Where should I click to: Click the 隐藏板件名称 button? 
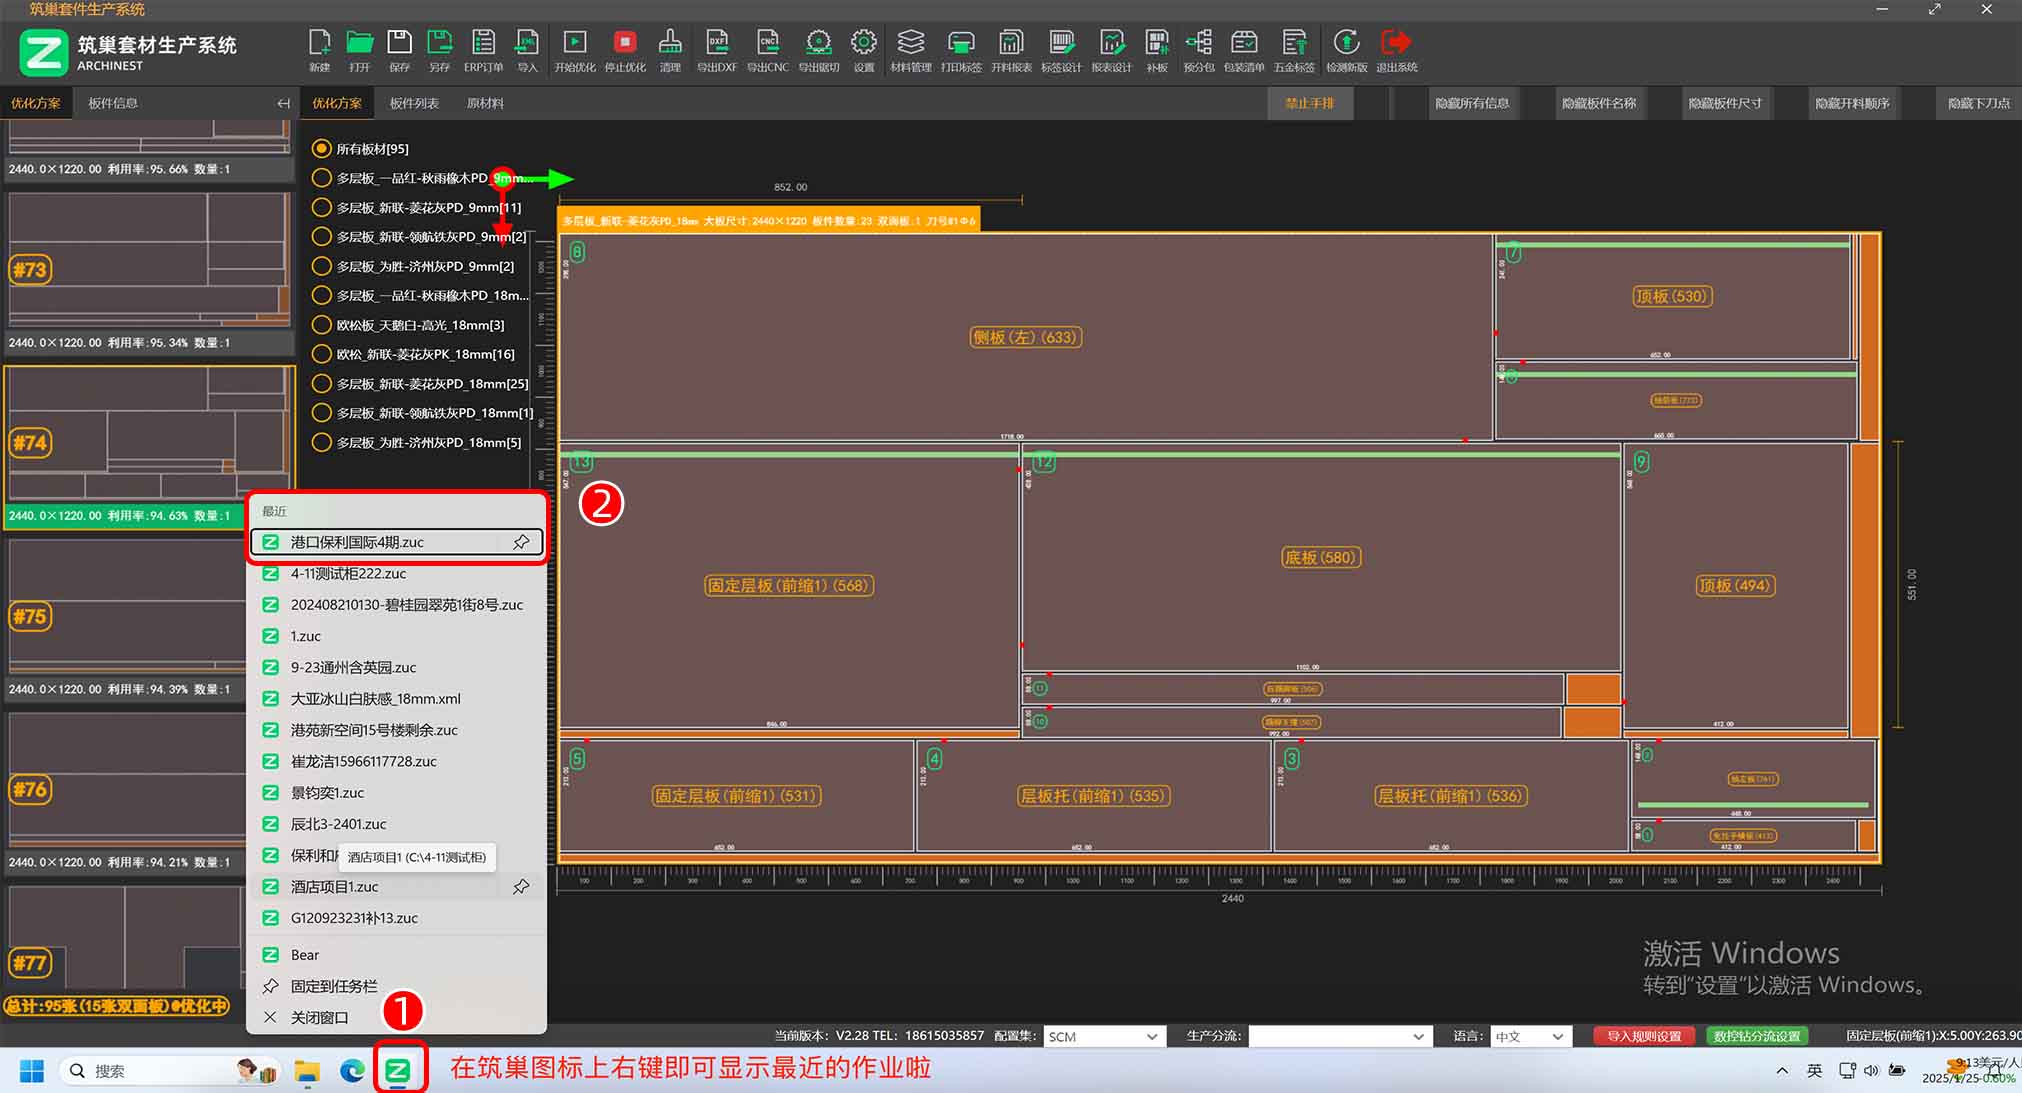(x=1598, y=103)
